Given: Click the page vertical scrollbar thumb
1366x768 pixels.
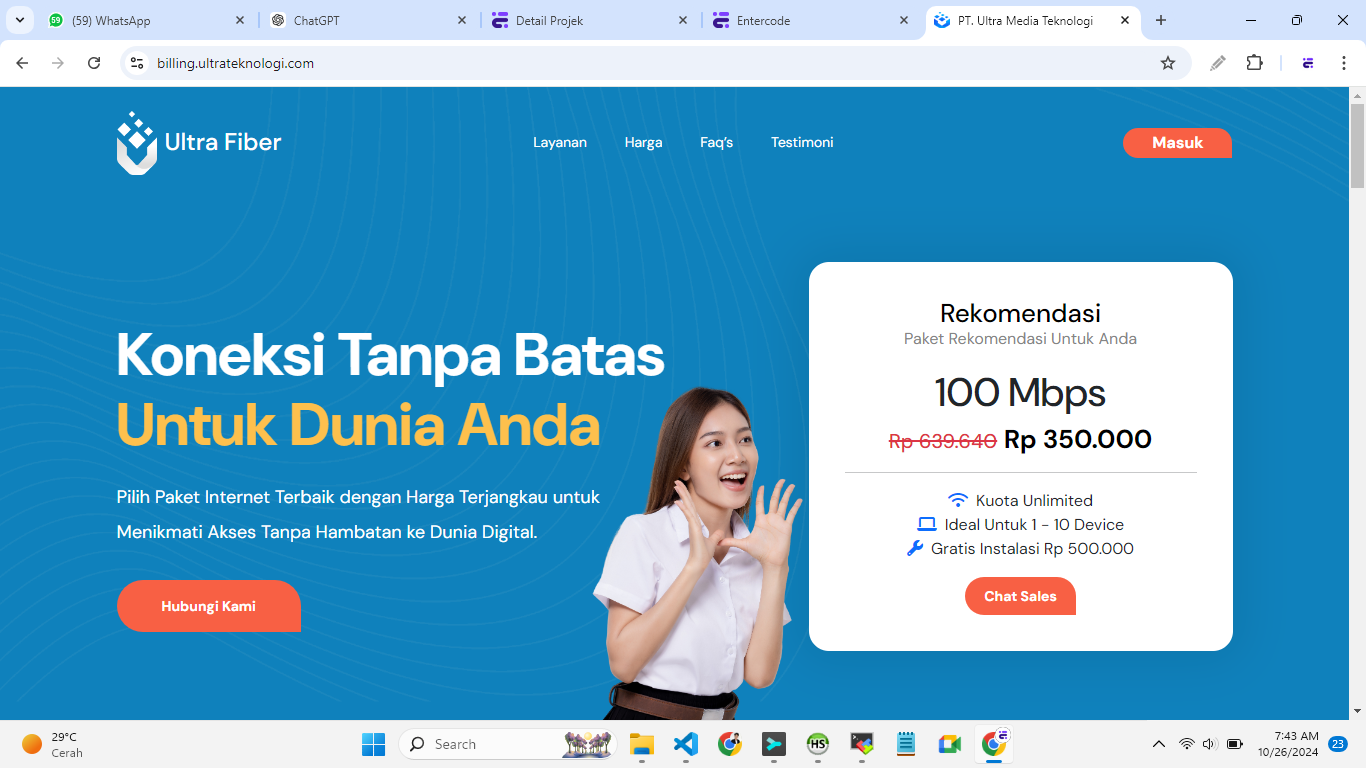Looking at the screenshot, I should 1357,145.
